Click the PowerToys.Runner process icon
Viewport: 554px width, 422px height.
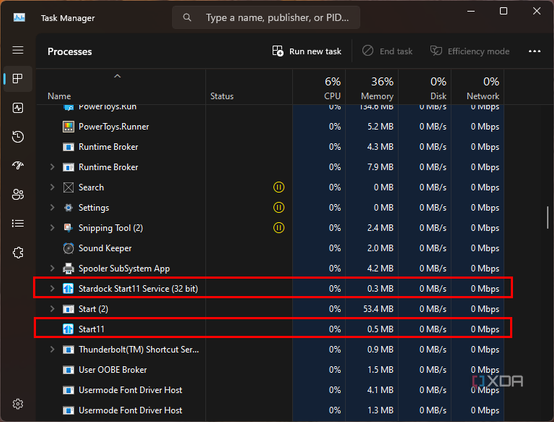(68, 127)
